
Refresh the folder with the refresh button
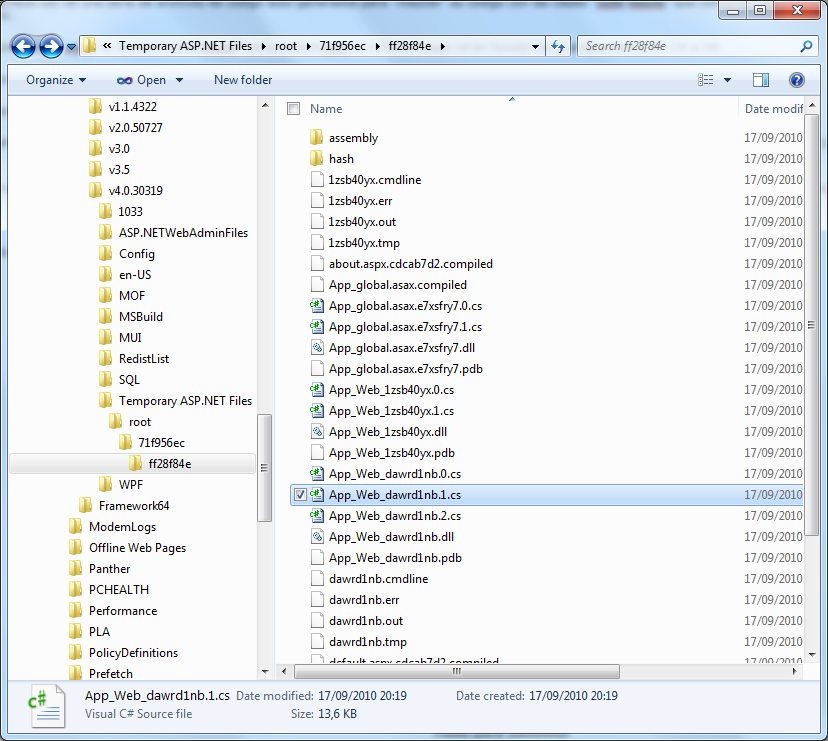pyautogui.click(x=558, y=46)
